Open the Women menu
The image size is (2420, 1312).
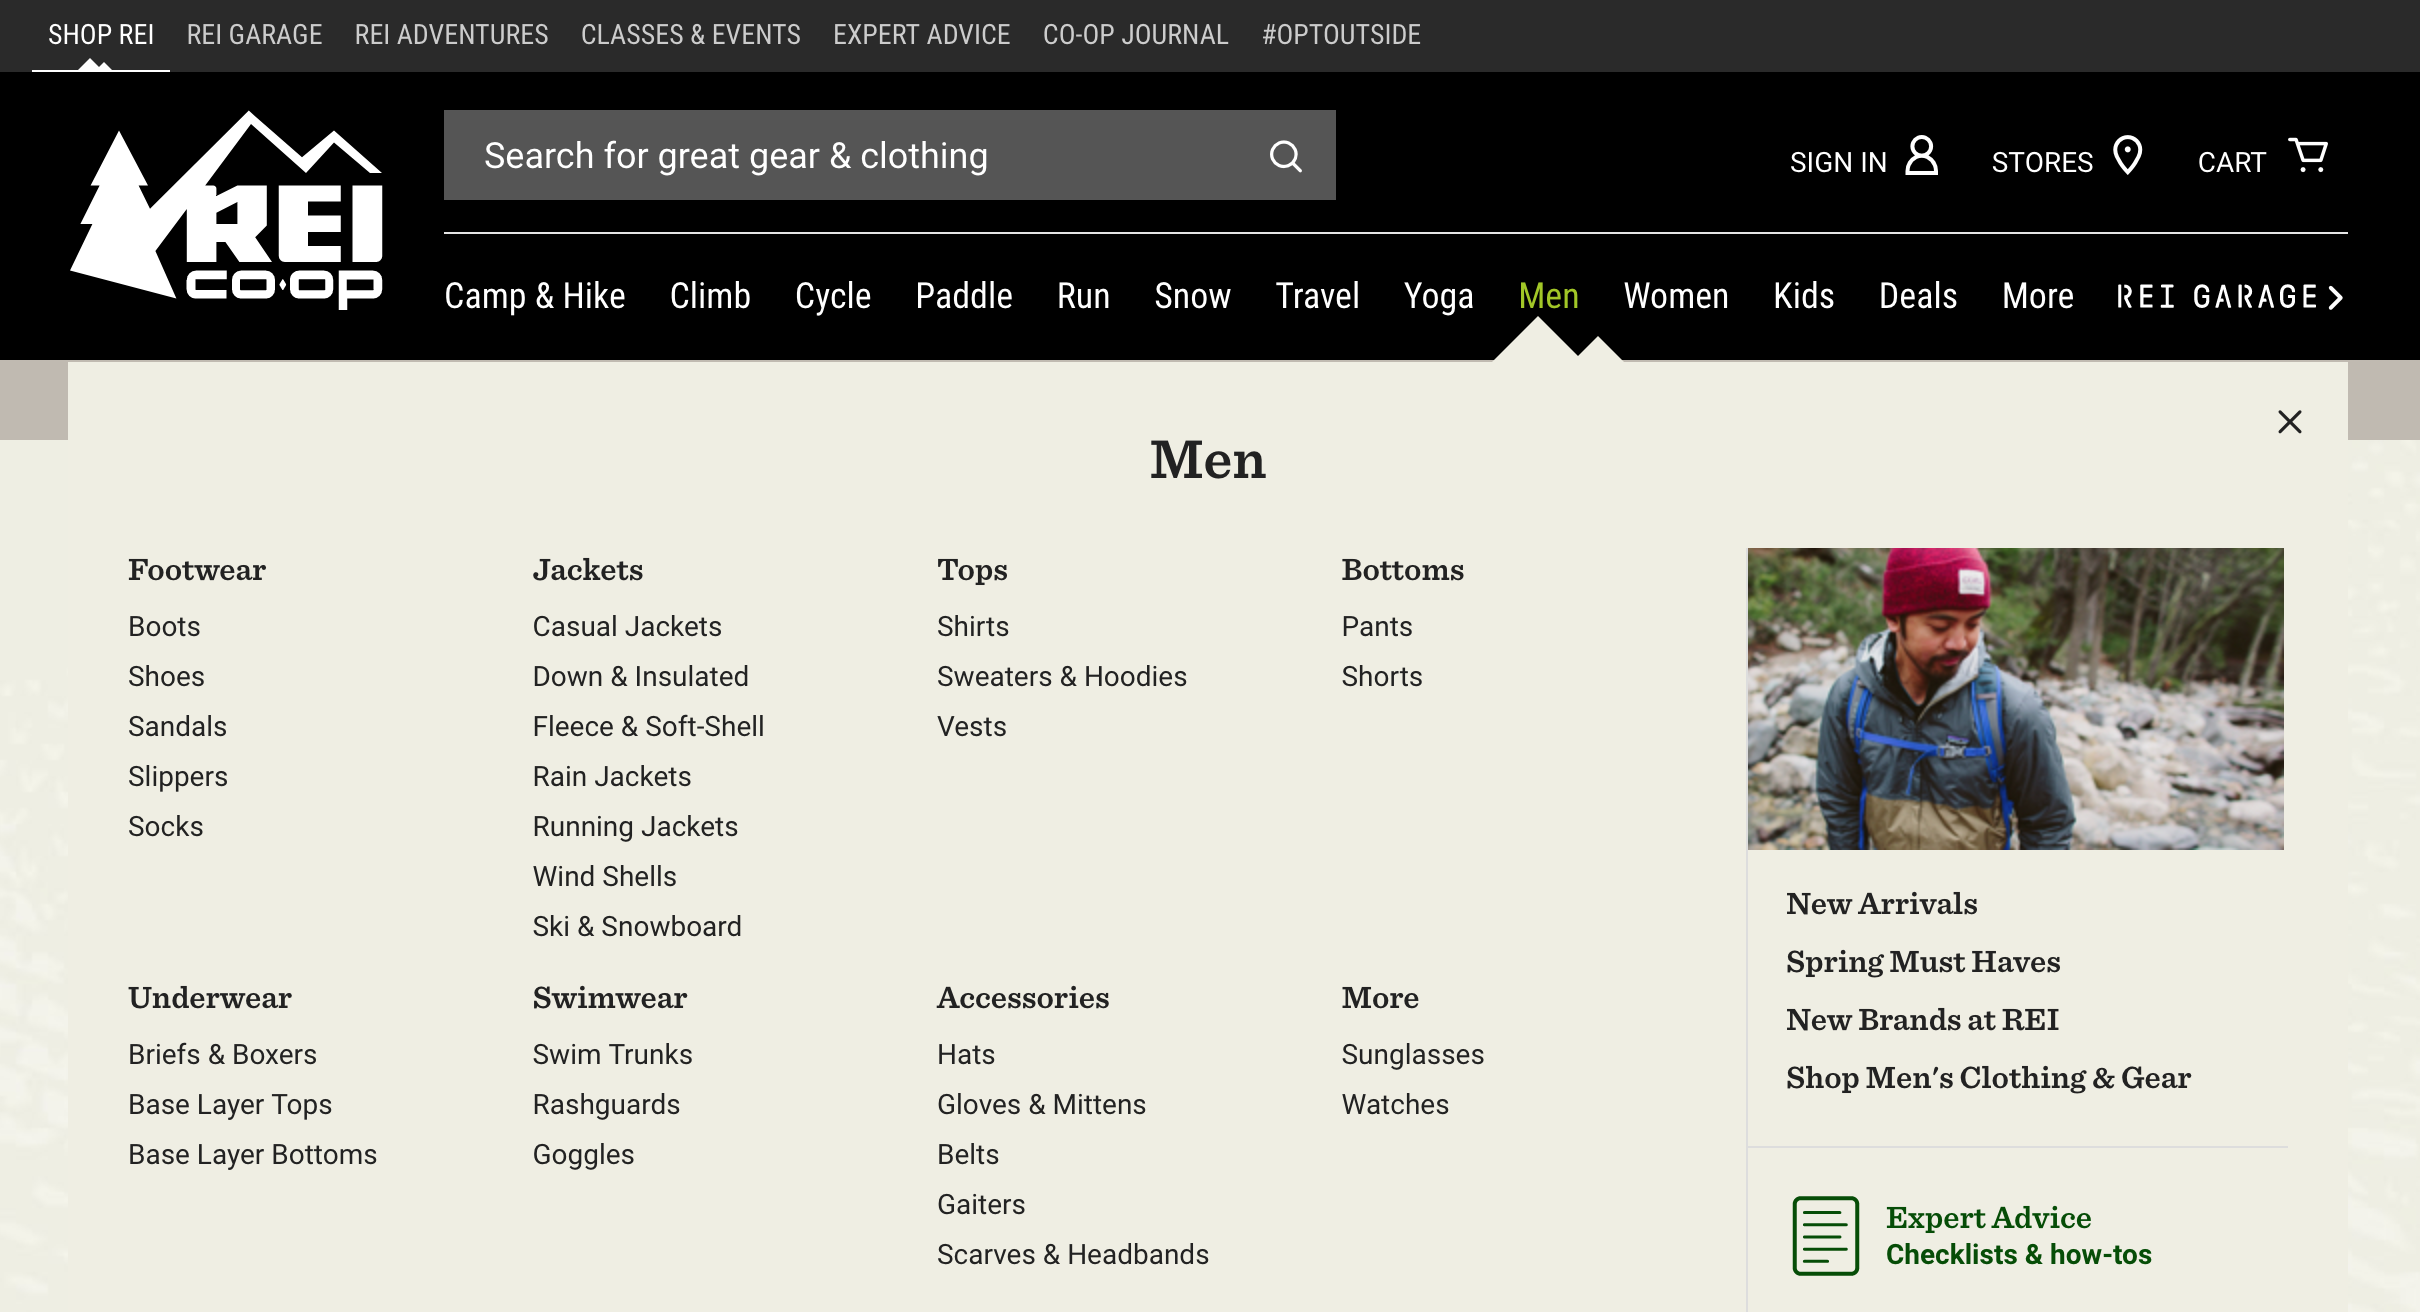[x=1676, y=296]
